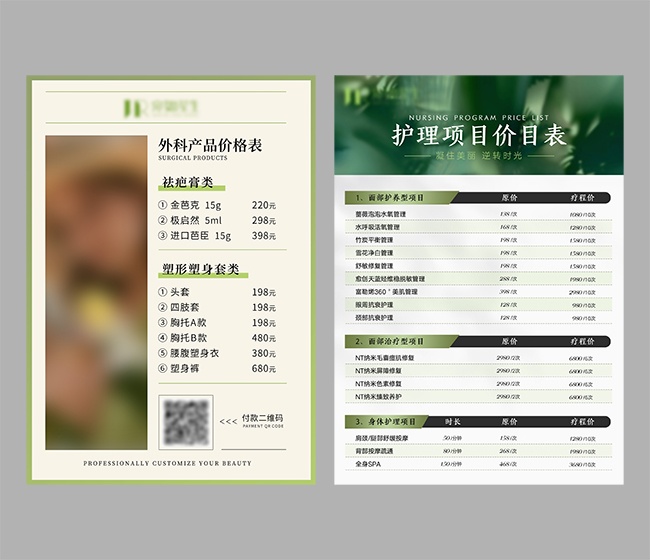Click the circled number 1 before 金芭克
650x560 pixels.
tap(163, 205)
